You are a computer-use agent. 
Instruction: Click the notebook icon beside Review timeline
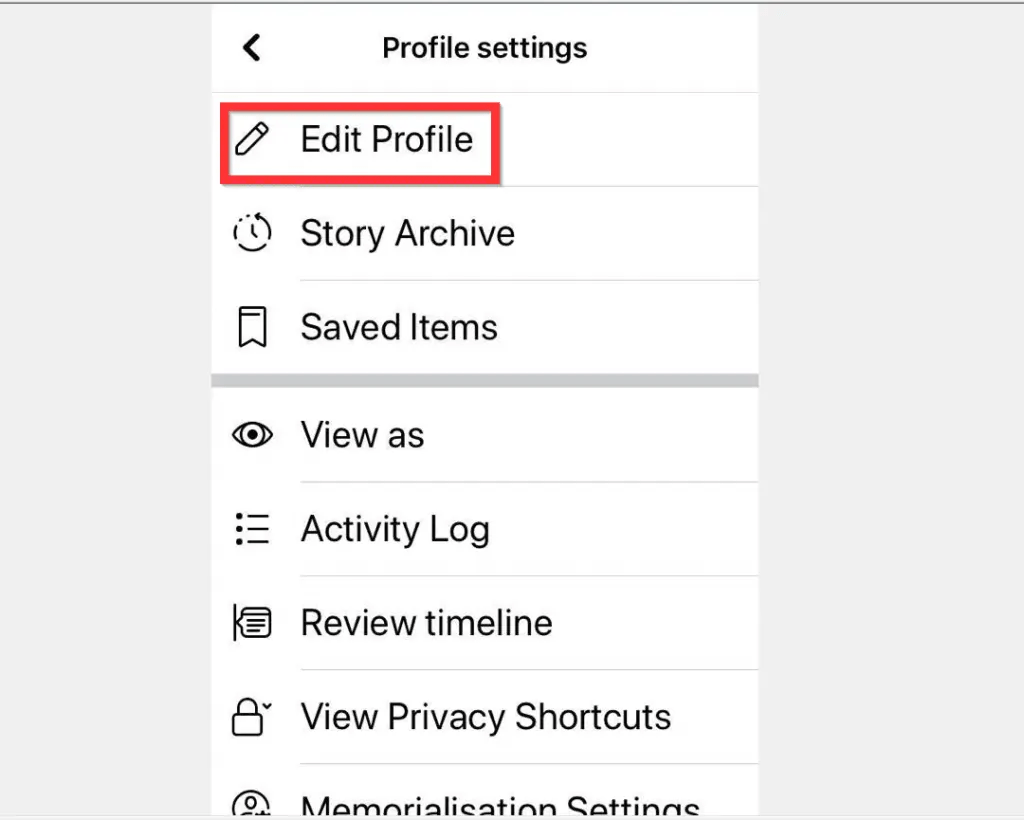(252, 622)
